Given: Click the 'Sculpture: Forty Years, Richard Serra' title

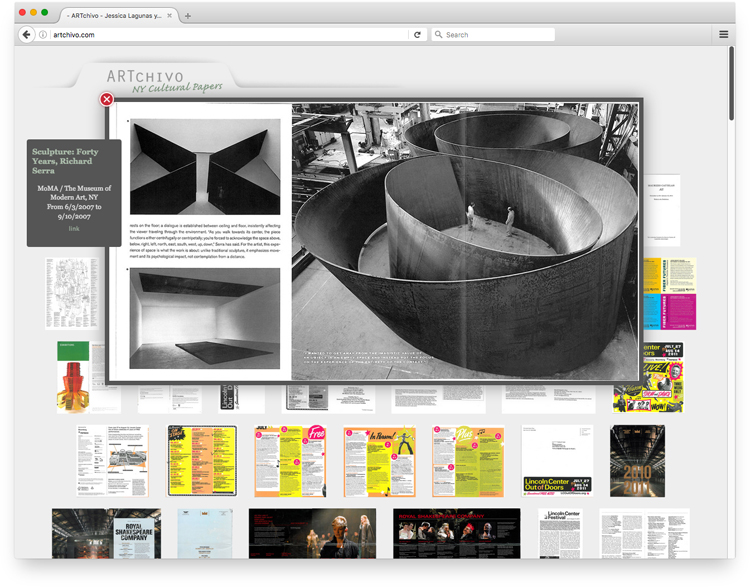Looking at the screenshot, I should coord(65,161).
